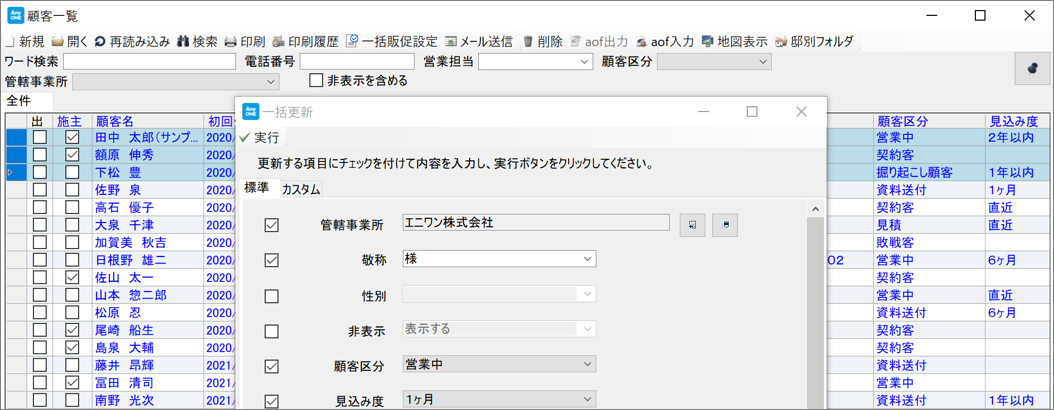Toggle 施主 checkbox for 田中 太郎 row

72,136
